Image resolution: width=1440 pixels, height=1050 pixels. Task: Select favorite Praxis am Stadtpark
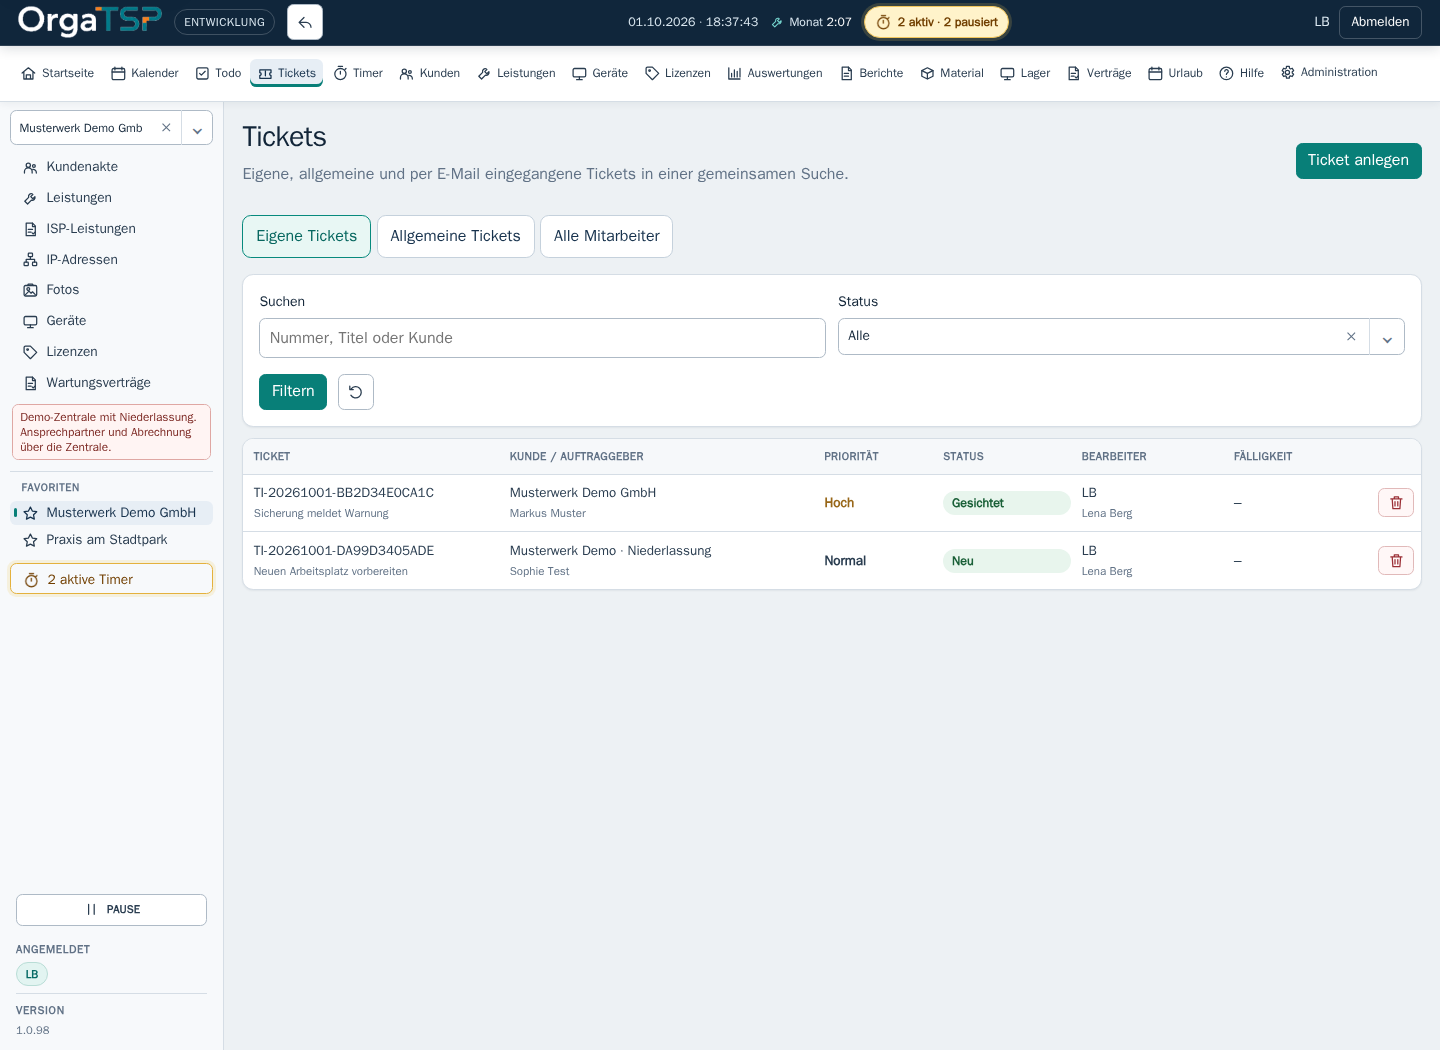click(x=112, y=540)
